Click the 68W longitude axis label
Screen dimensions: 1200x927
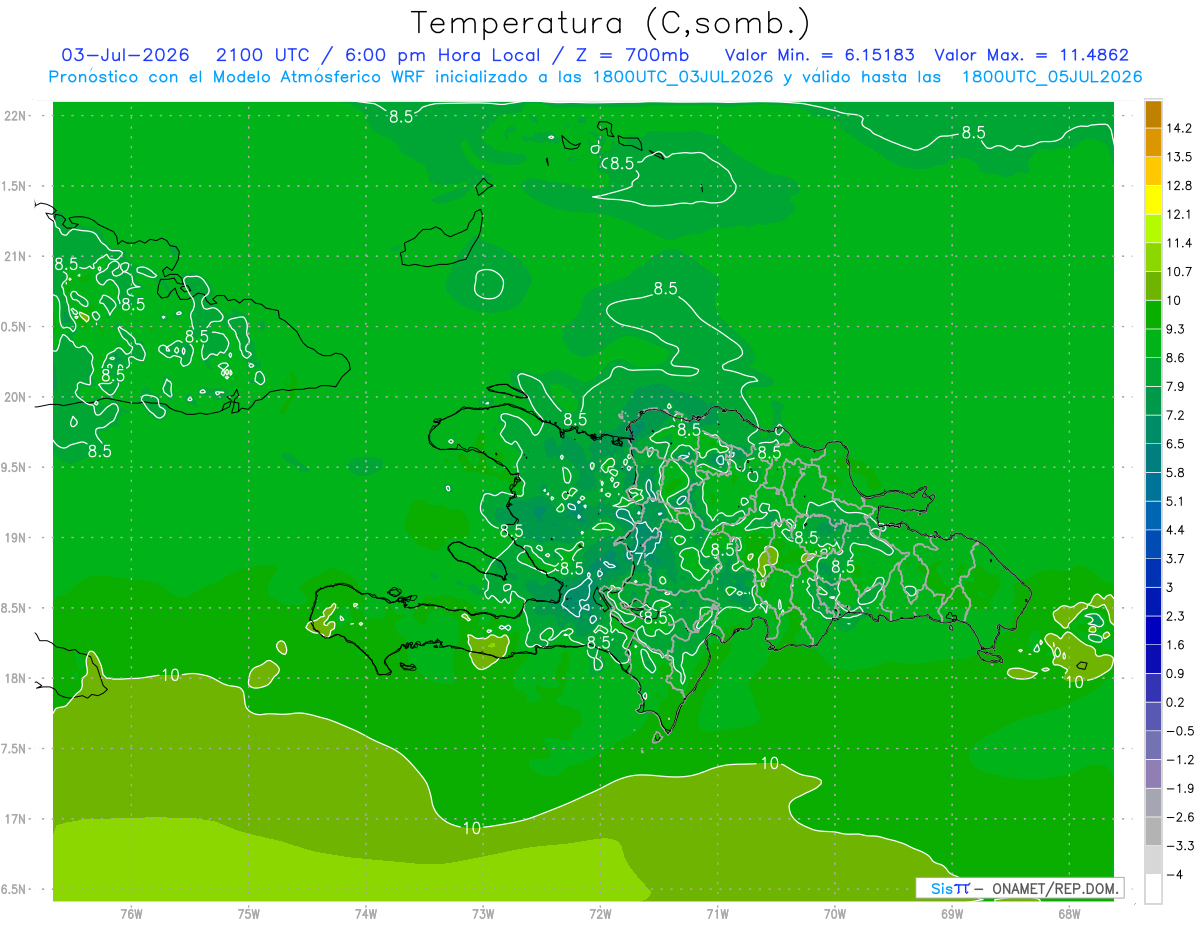click(x=1069, y=913)
